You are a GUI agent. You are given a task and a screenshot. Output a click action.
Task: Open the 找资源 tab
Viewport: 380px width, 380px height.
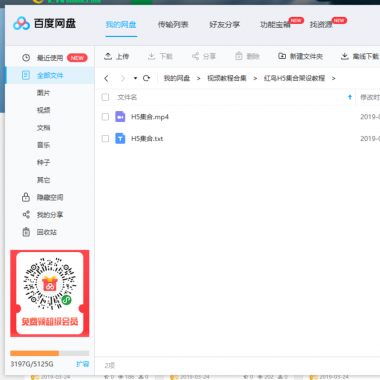point(321,25)
